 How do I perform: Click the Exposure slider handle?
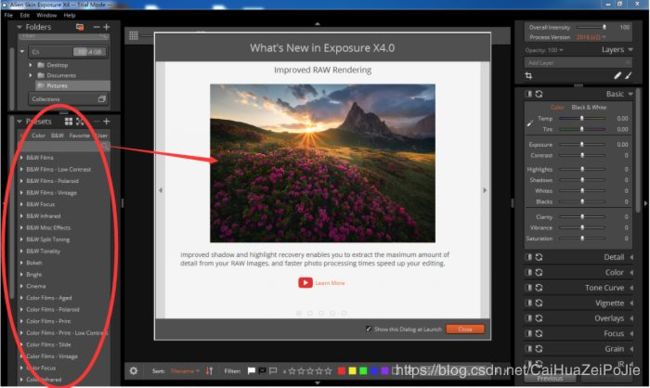pyautogui.click(x=582, y=144)
